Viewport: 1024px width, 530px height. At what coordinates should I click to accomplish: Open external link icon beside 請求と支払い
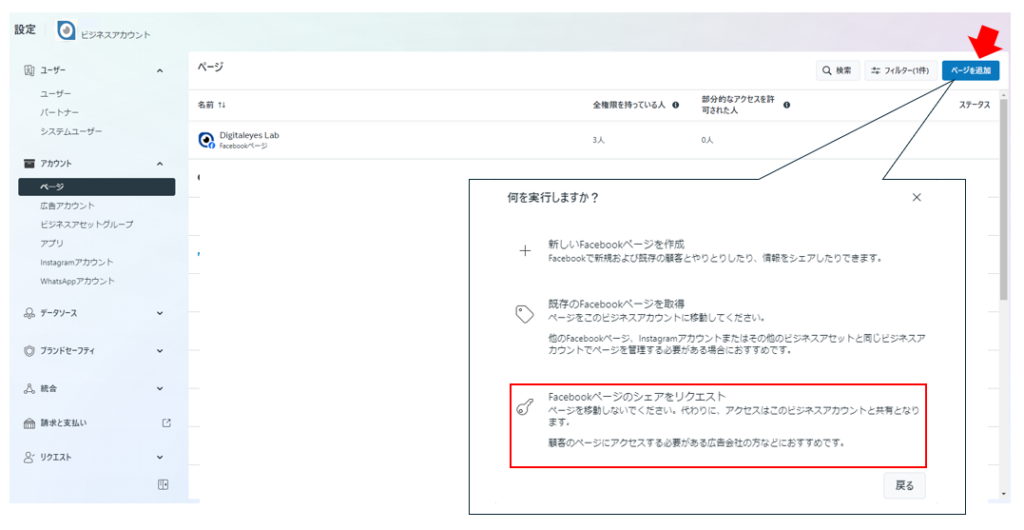[167, 423]
